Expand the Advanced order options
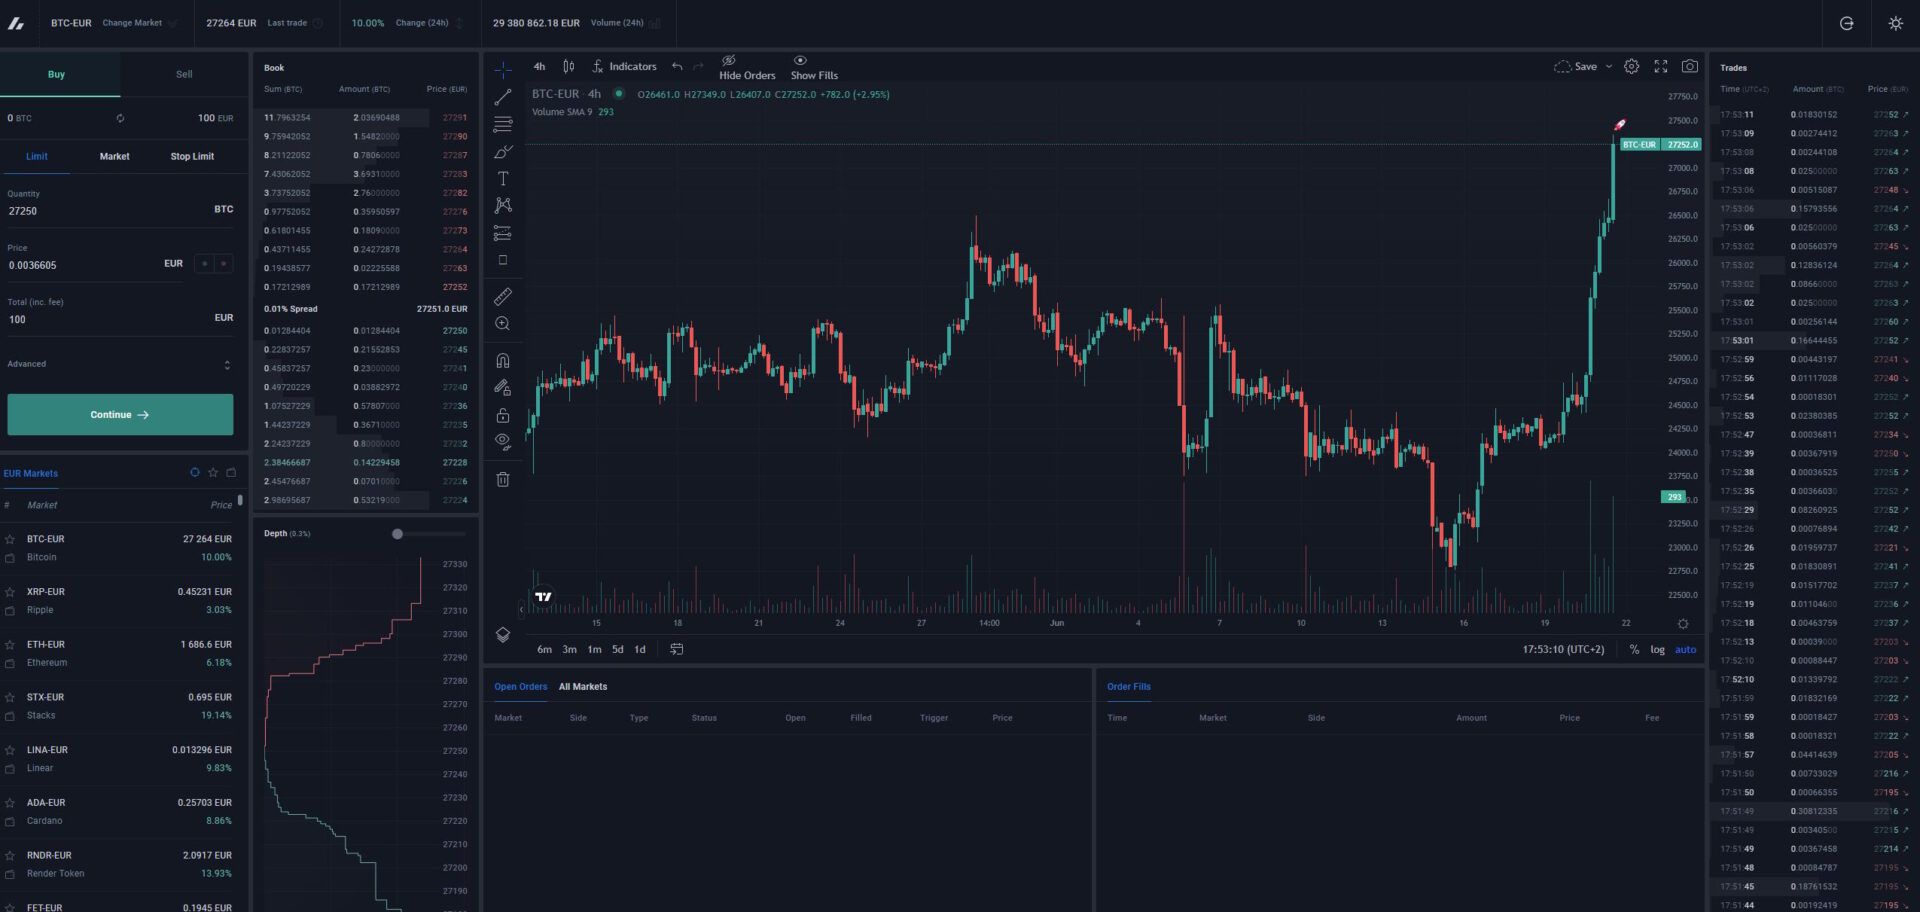This screenshot has width=1920, height=912. 119,364
